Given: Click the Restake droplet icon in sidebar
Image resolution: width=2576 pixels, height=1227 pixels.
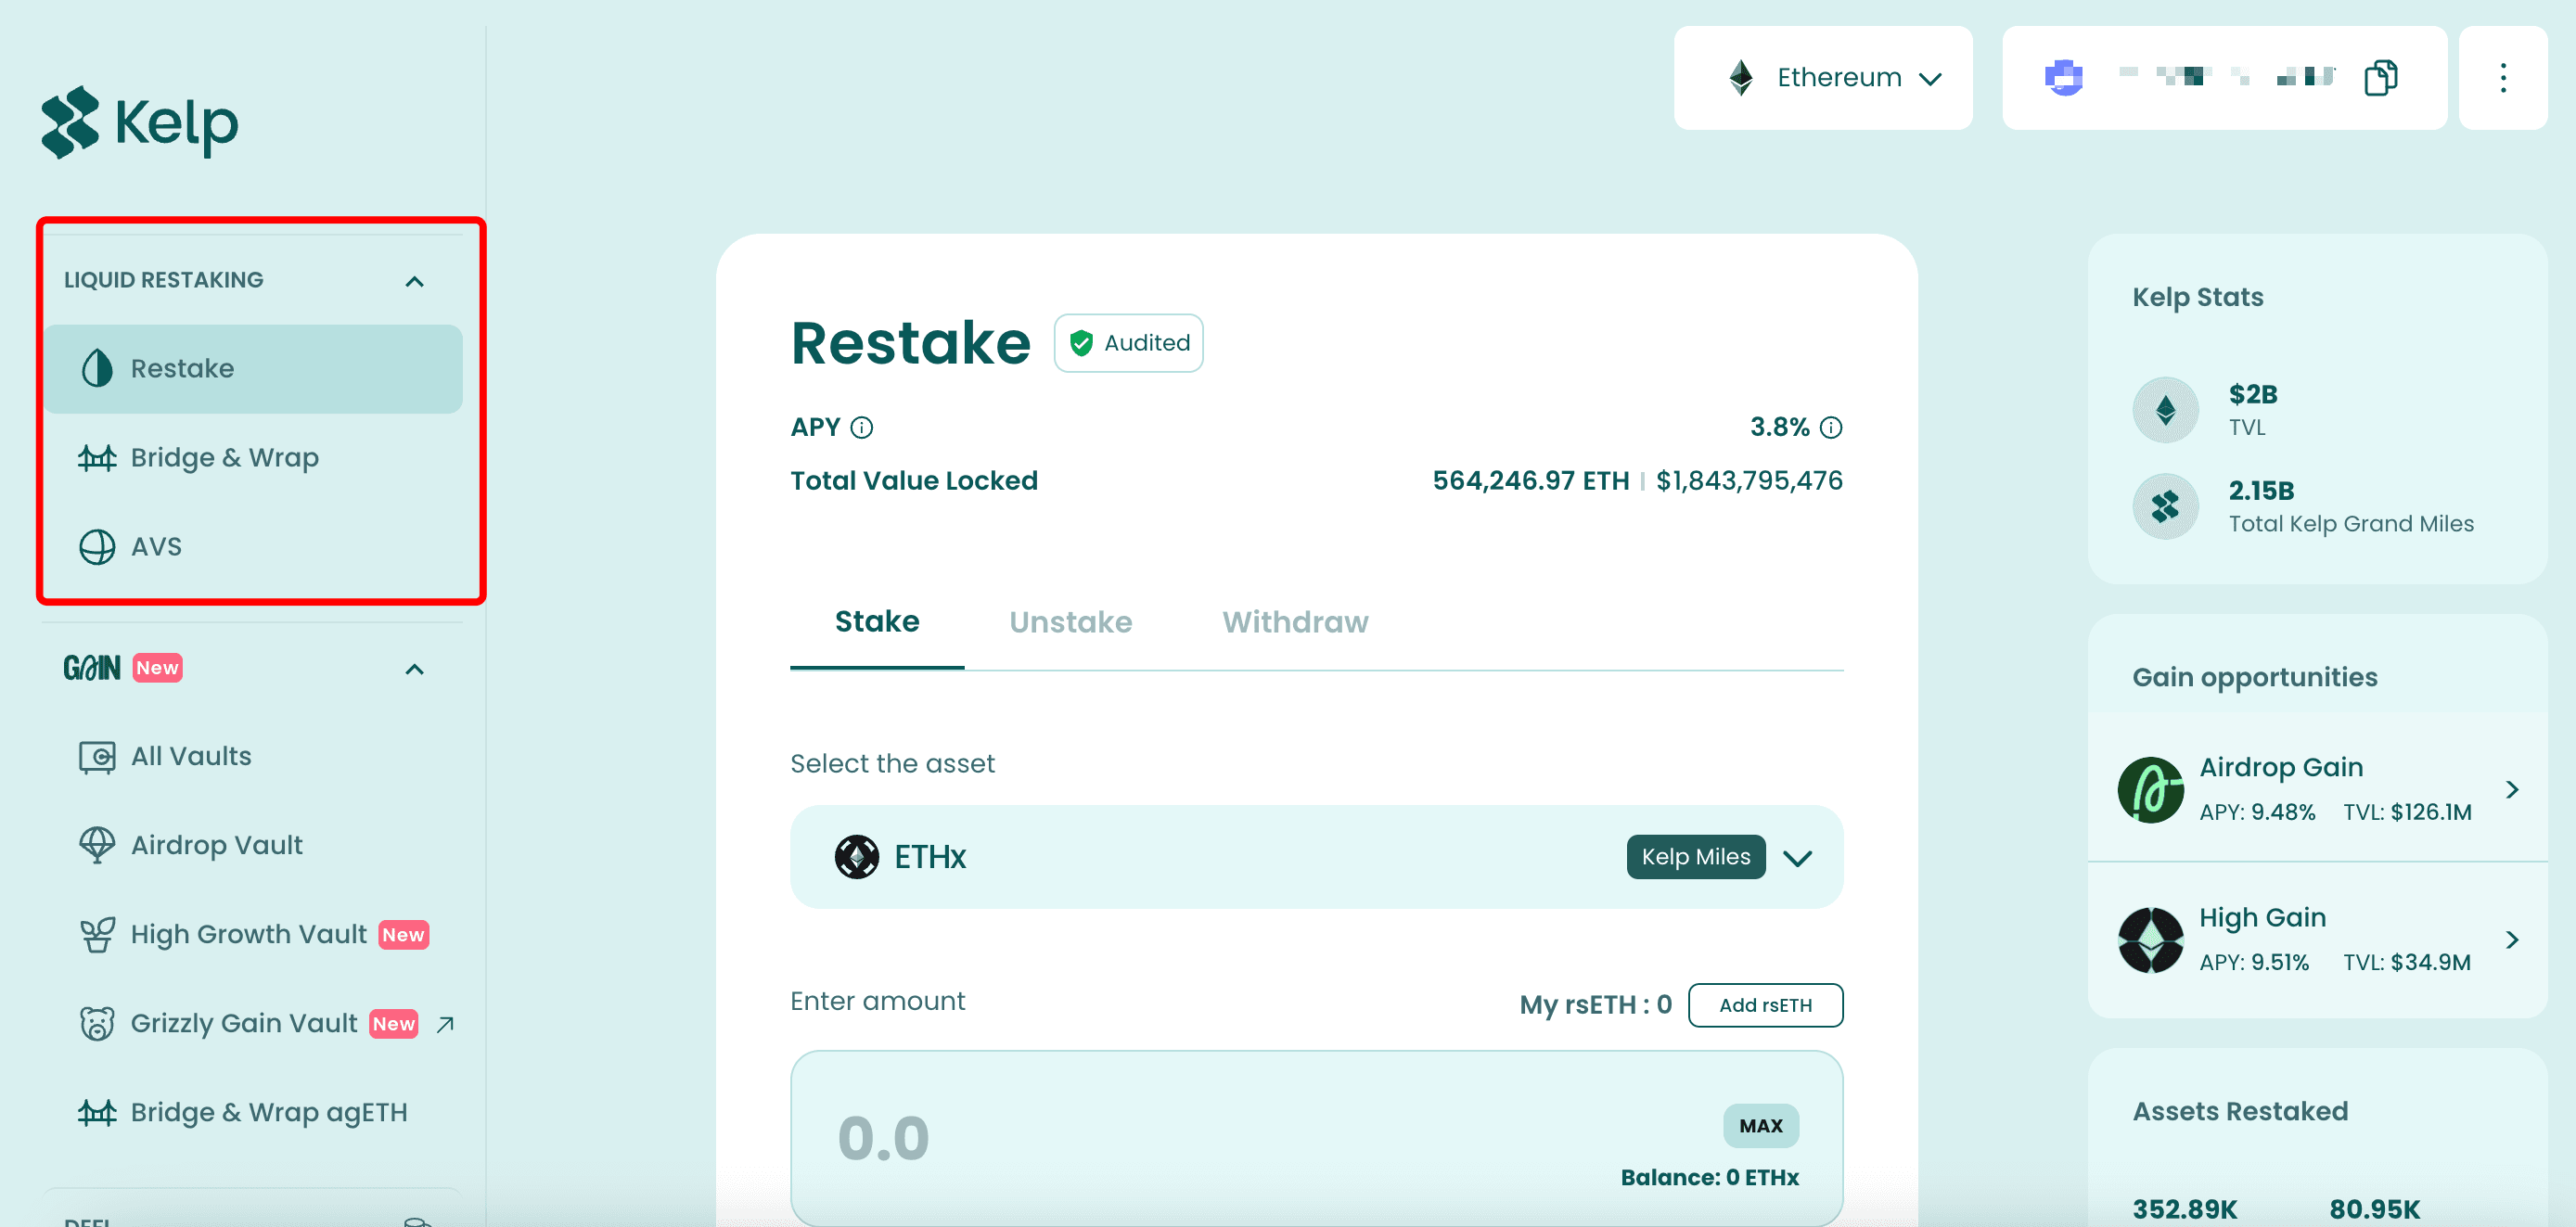Looking at the screenshot, I should point(97,368).
